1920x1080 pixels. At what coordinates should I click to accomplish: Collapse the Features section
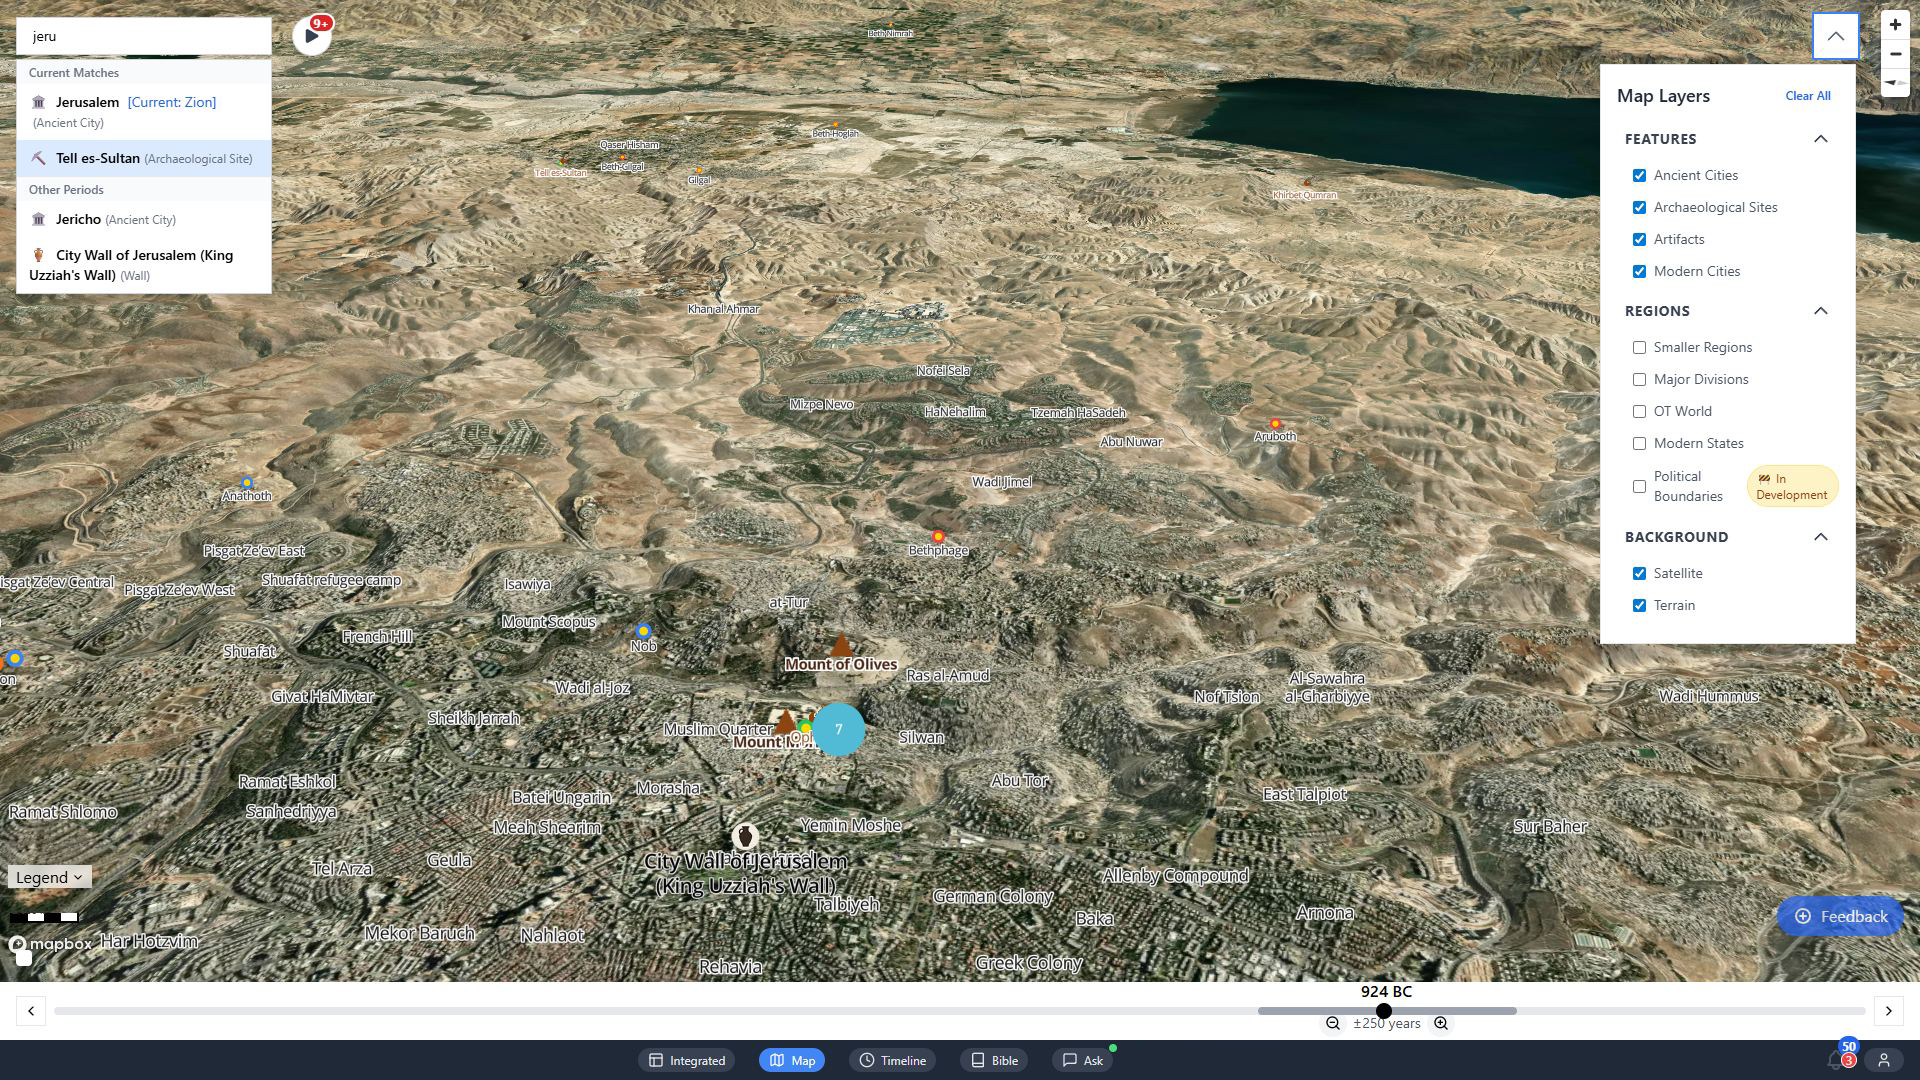[1820, 139]
